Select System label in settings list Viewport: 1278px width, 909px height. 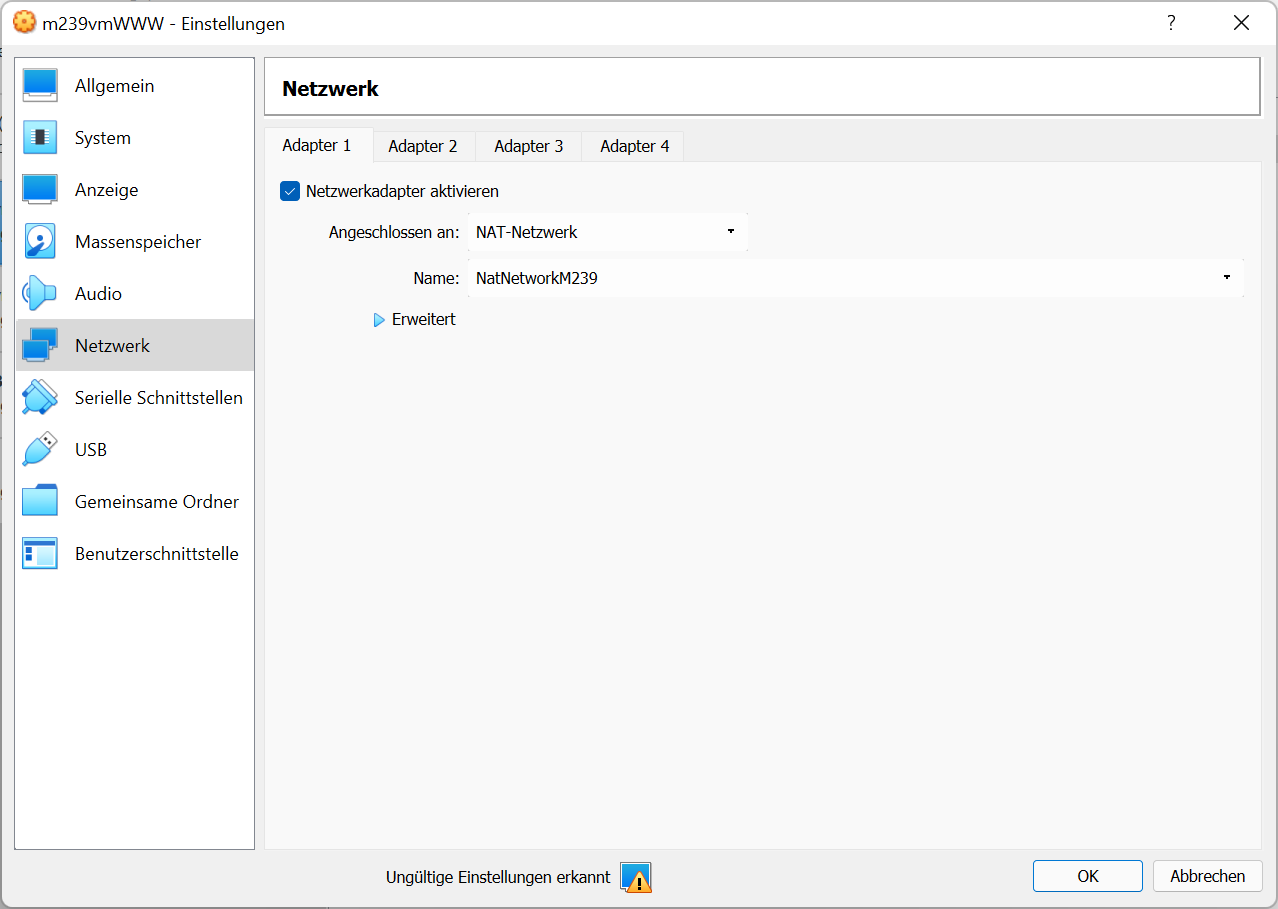[103, 138]
